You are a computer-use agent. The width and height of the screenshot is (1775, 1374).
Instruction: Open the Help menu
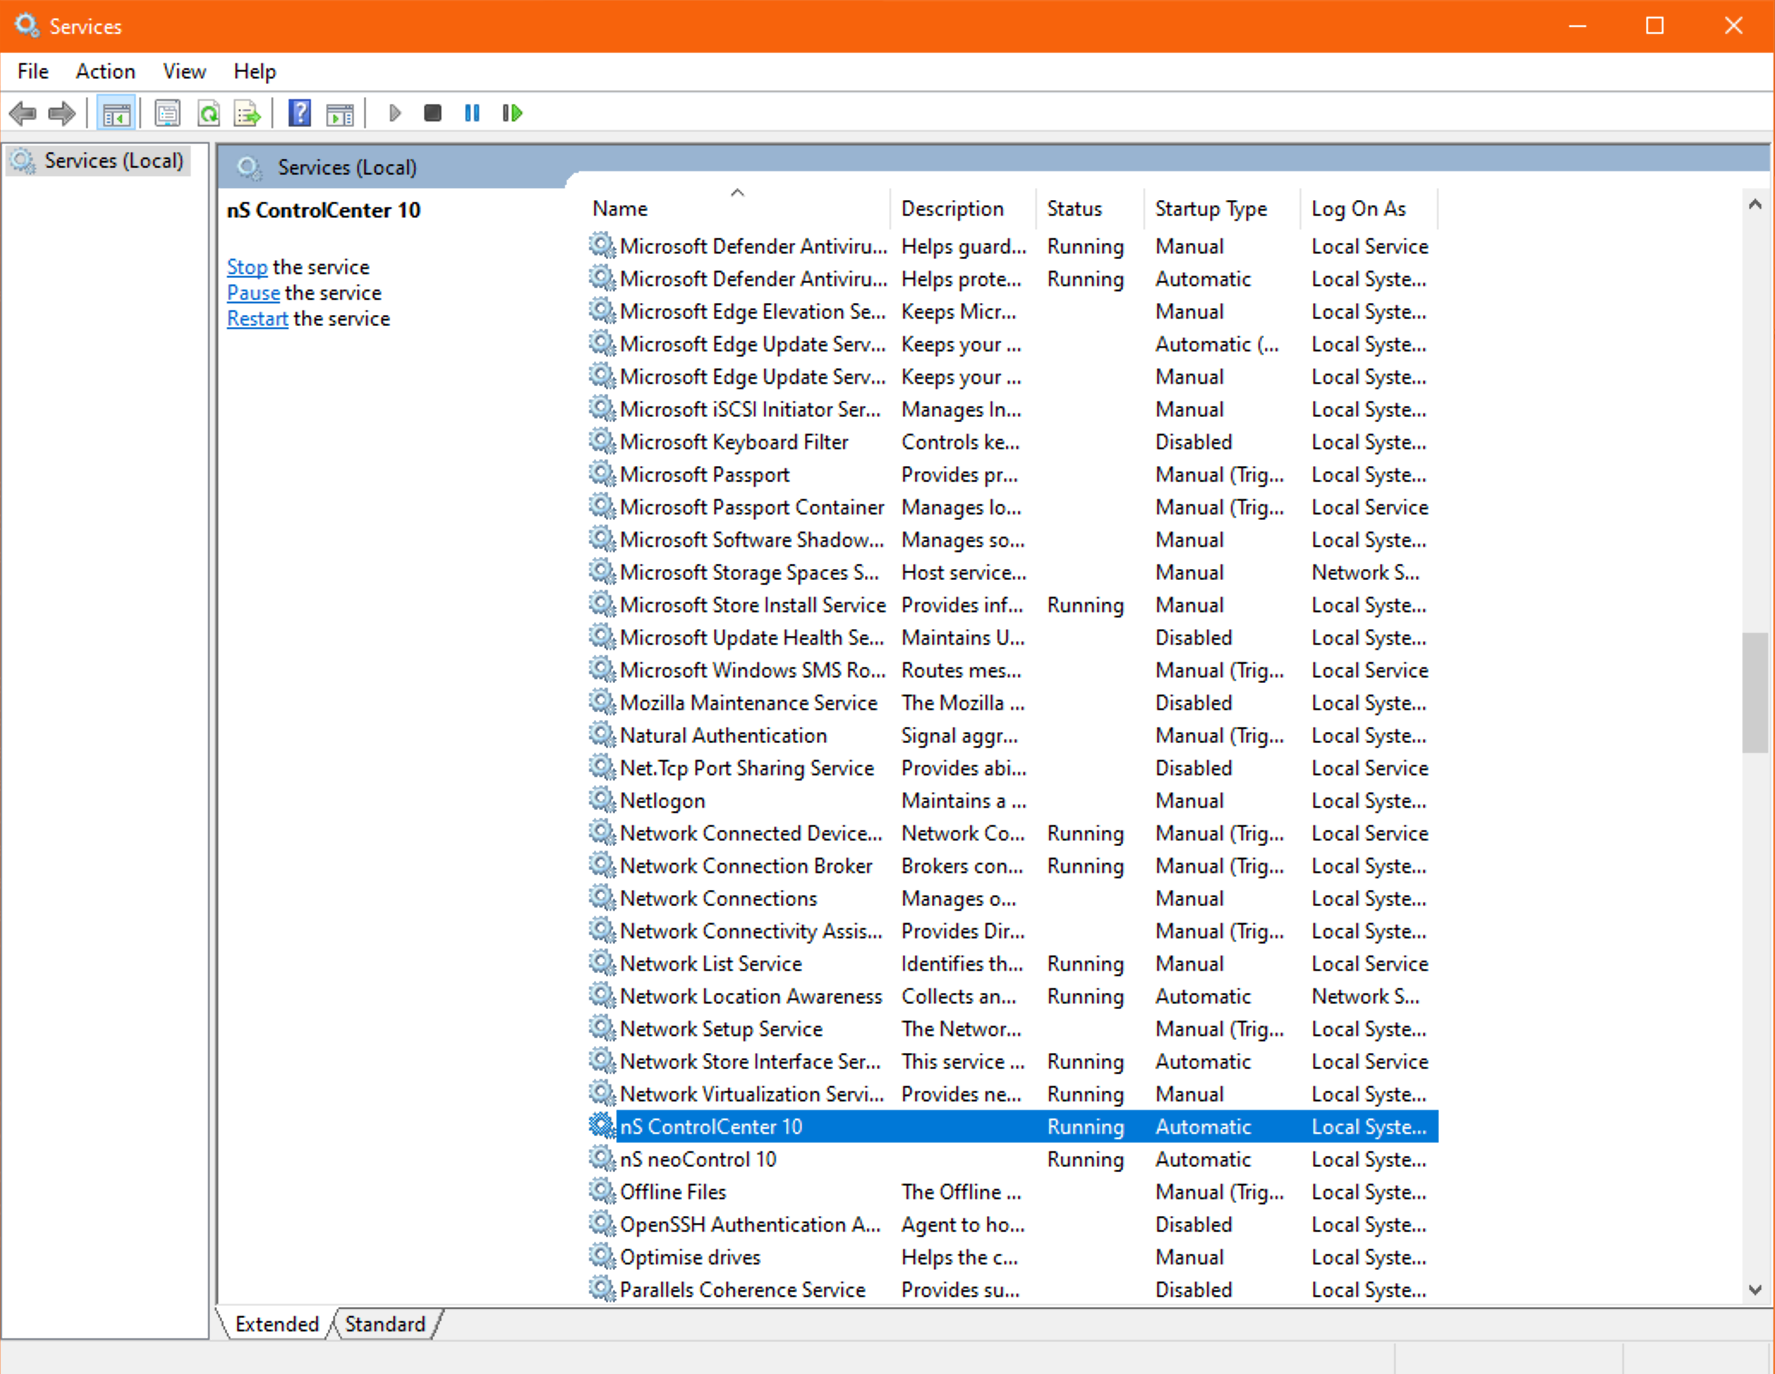[x=254, y=71]
